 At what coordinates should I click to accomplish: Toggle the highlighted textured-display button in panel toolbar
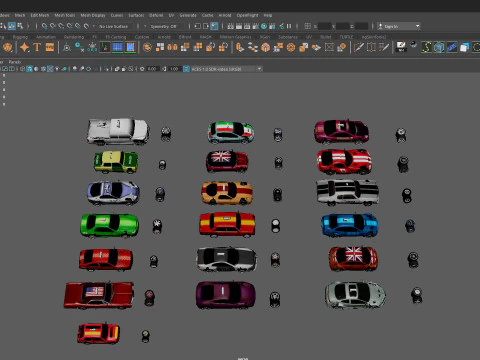coord(50,69)
